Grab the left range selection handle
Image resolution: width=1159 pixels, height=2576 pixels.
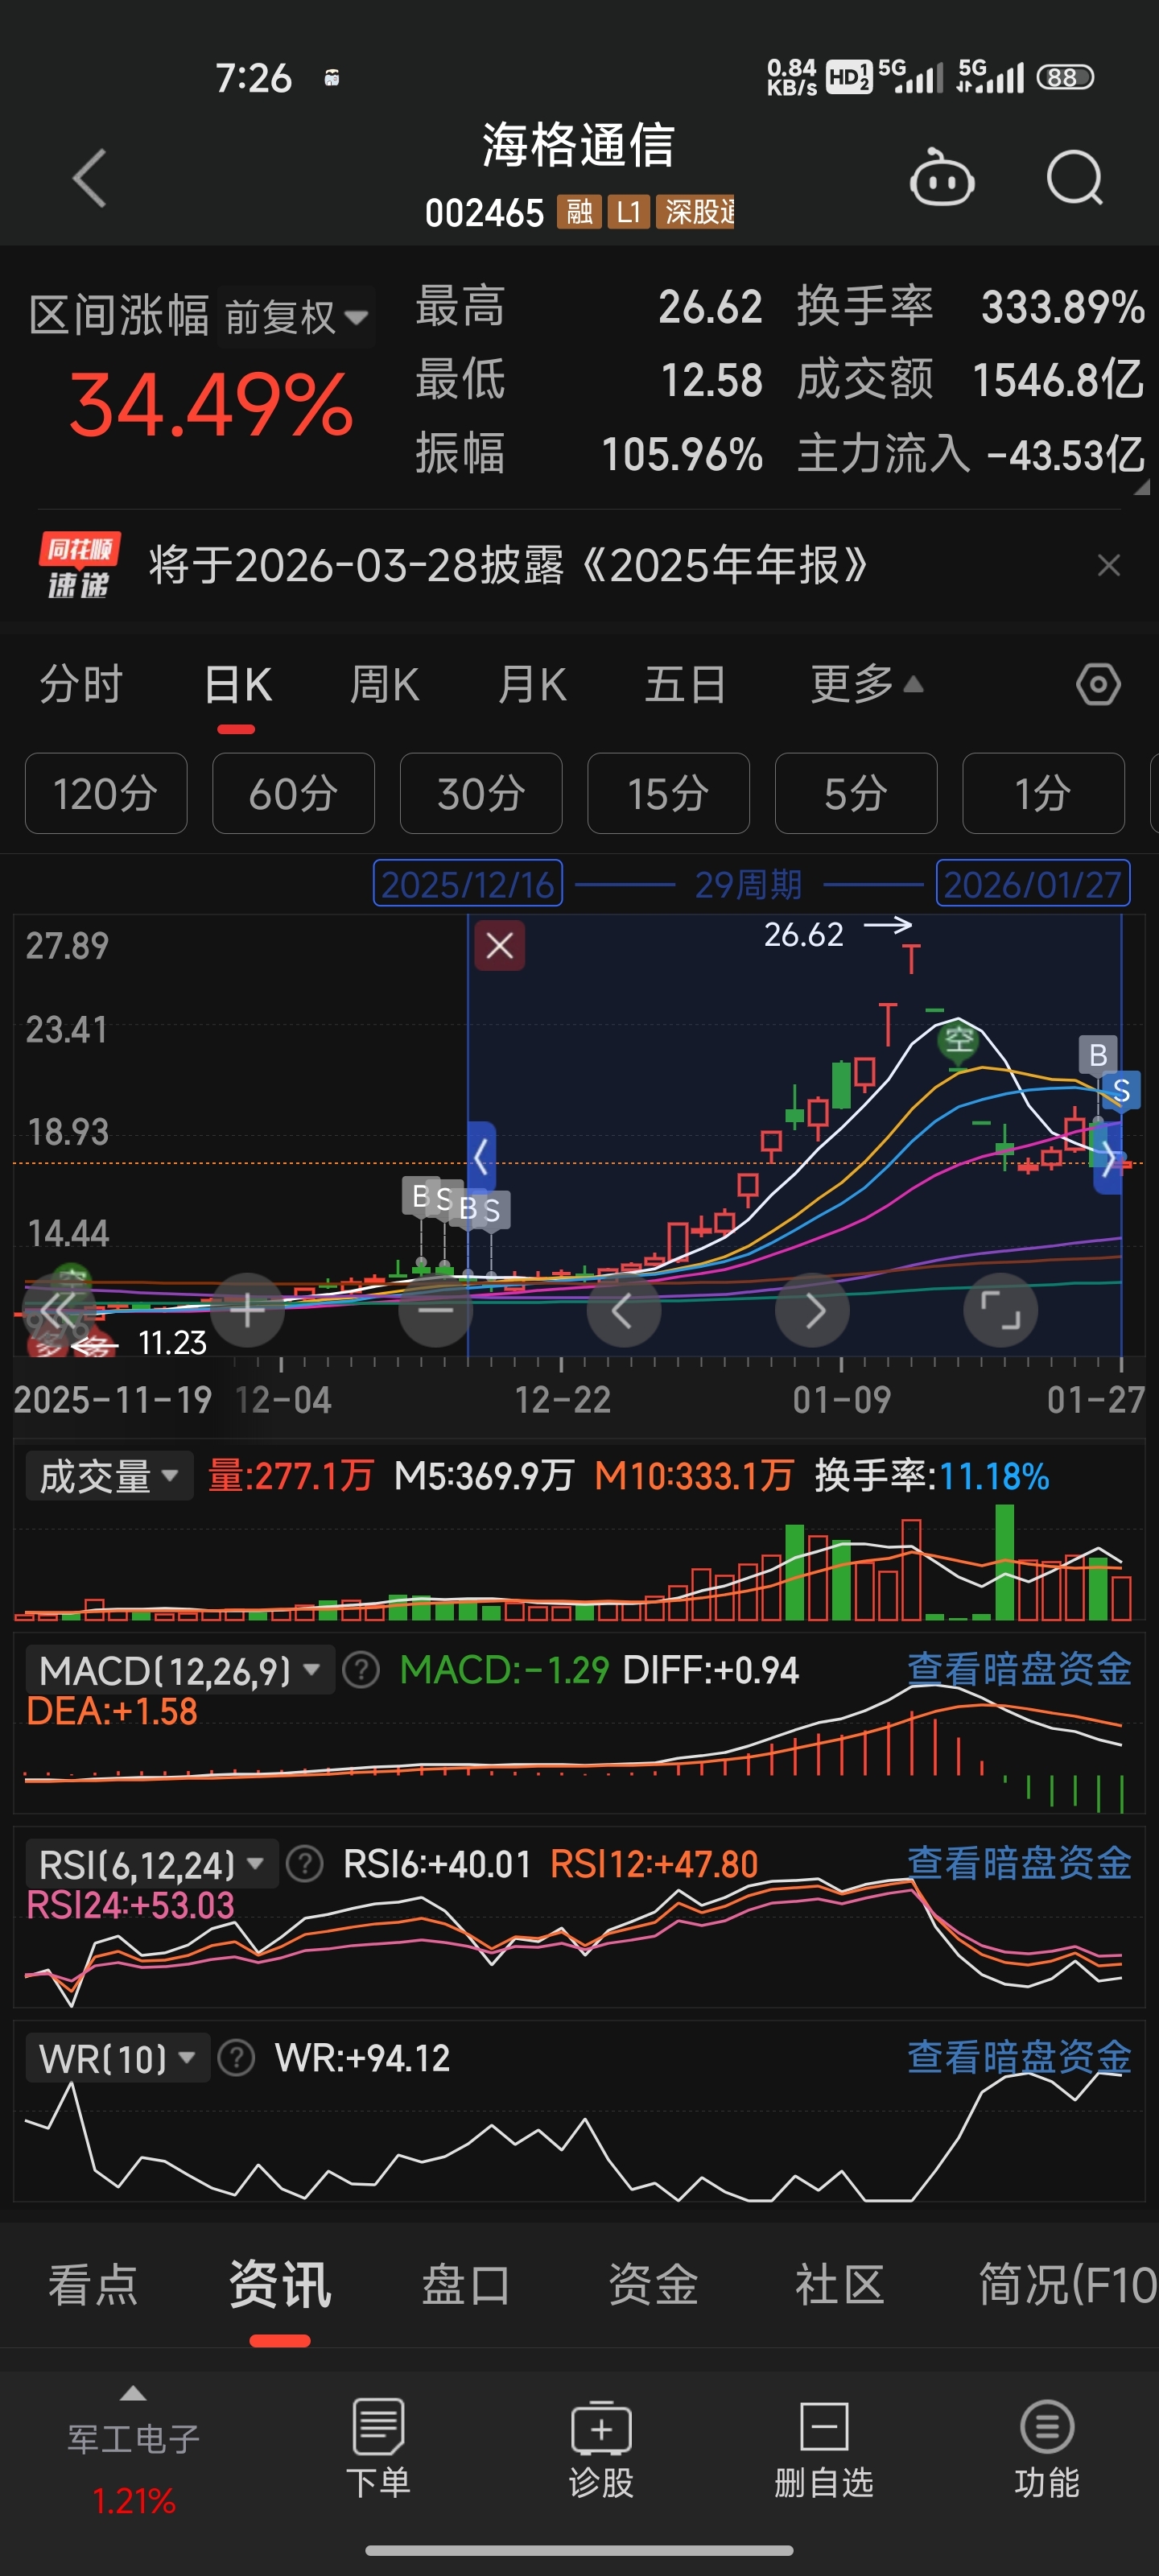(481, 1157)
